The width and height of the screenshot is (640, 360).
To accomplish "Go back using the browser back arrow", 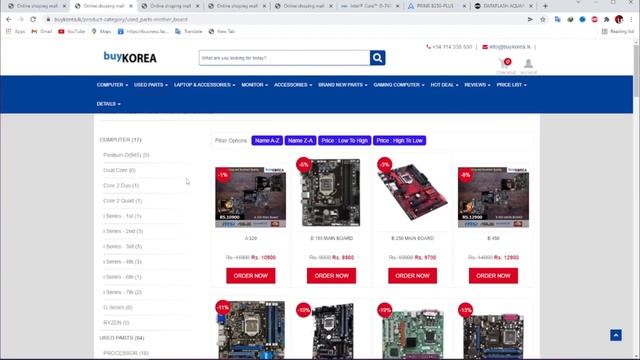I will 9,19.
